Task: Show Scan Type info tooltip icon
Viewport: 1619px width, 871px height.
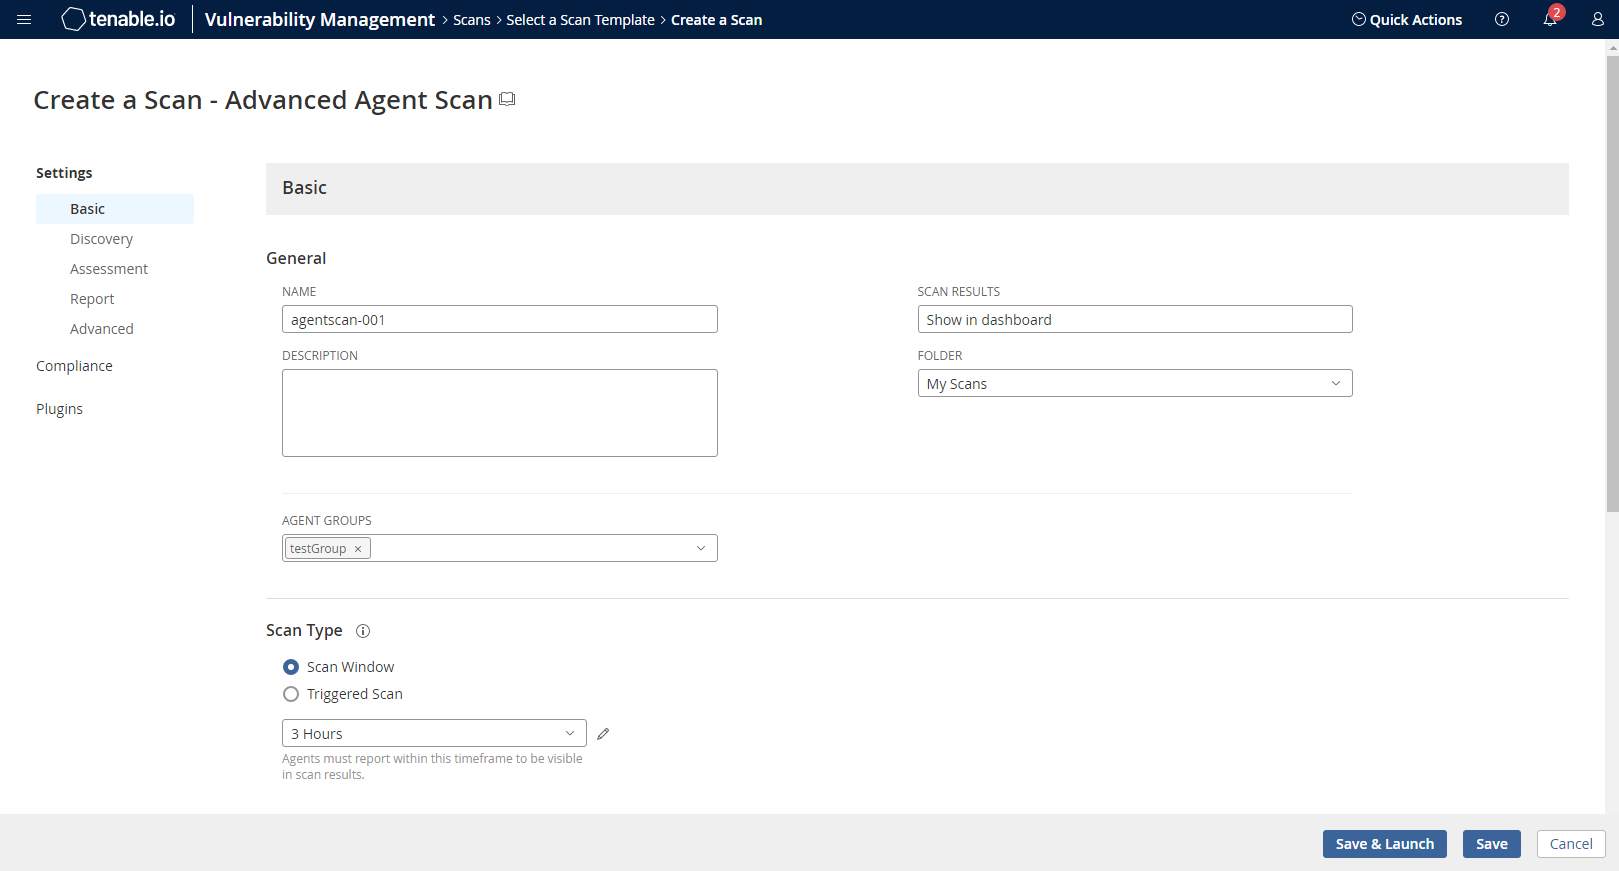Action: tap(363, 631)
